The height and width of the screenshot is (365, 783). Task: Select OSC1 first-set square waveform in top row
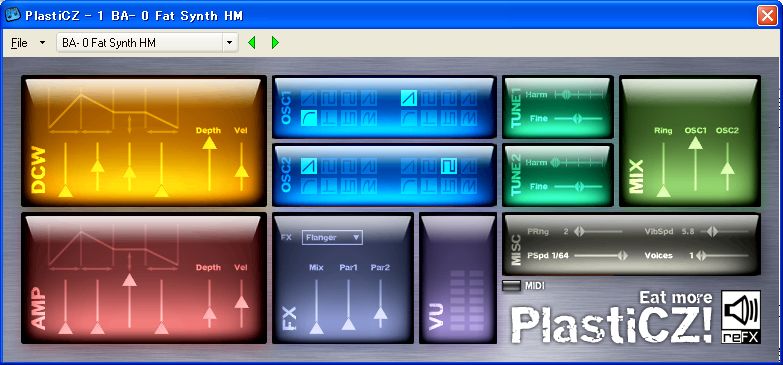tap(329, 98)
